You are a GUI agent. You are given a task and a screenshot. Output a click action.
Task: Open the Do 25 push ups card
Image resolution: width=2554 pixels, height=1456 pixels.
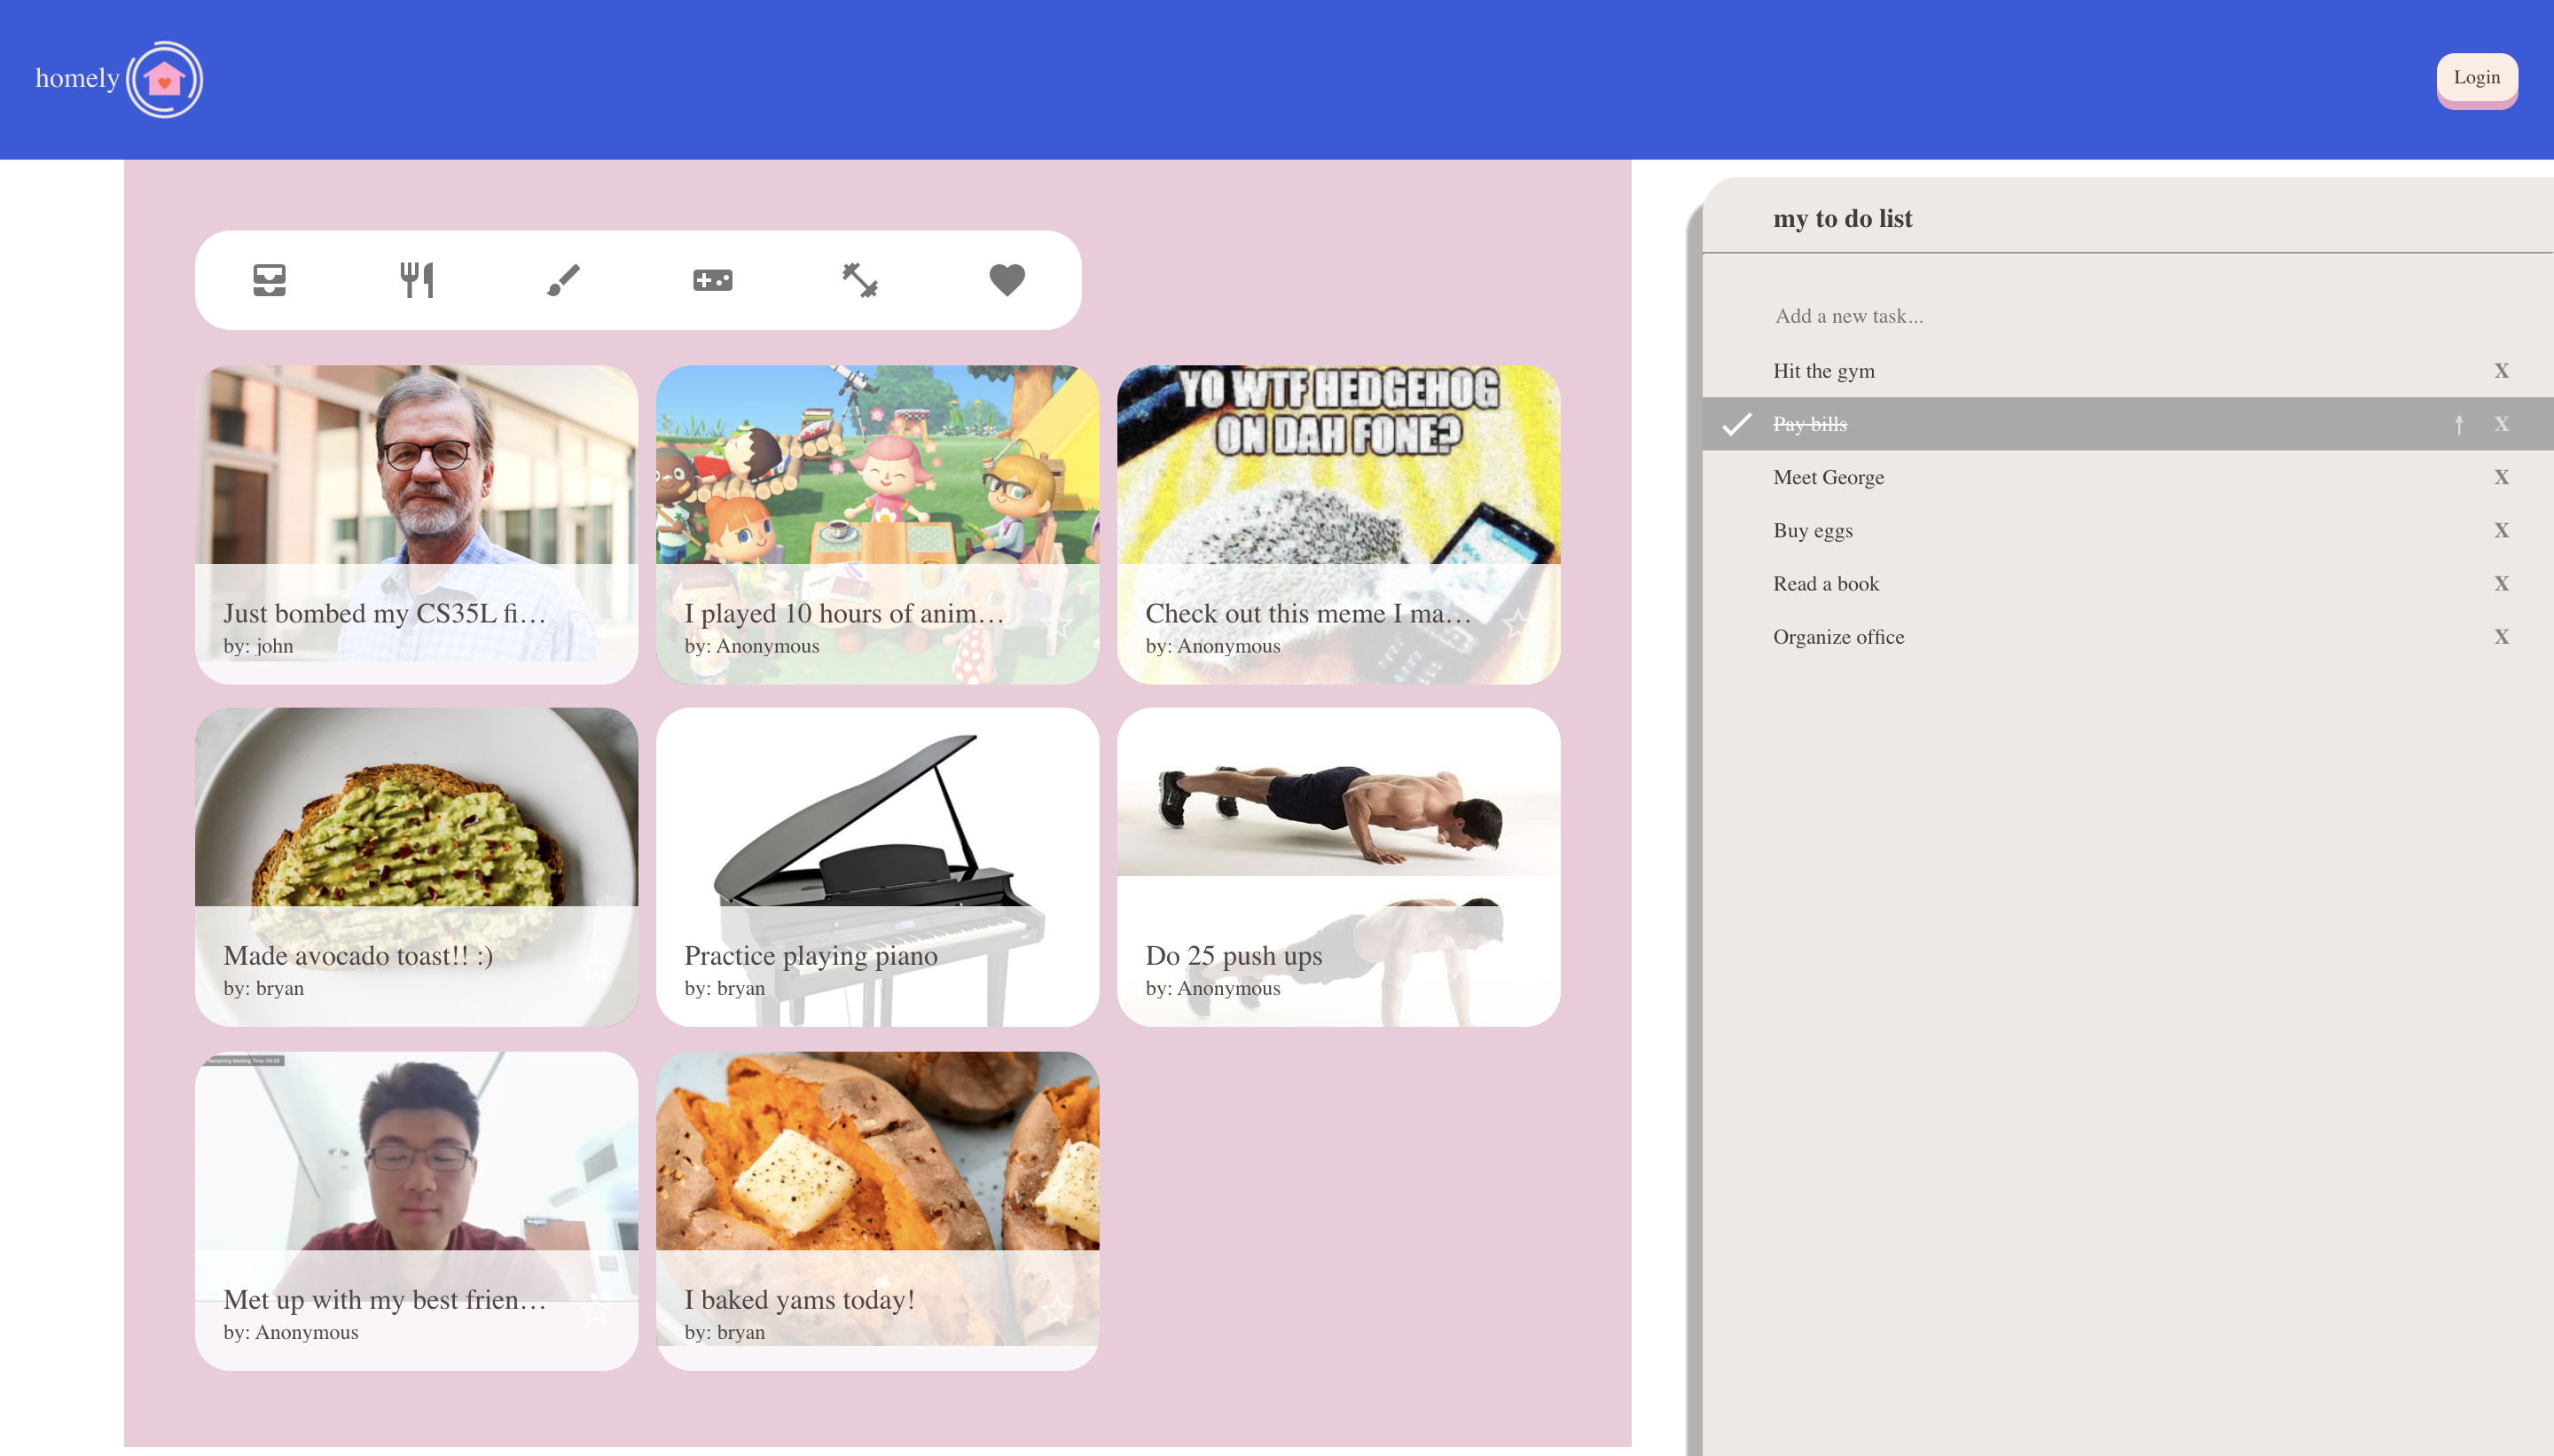coord(1337,866)
